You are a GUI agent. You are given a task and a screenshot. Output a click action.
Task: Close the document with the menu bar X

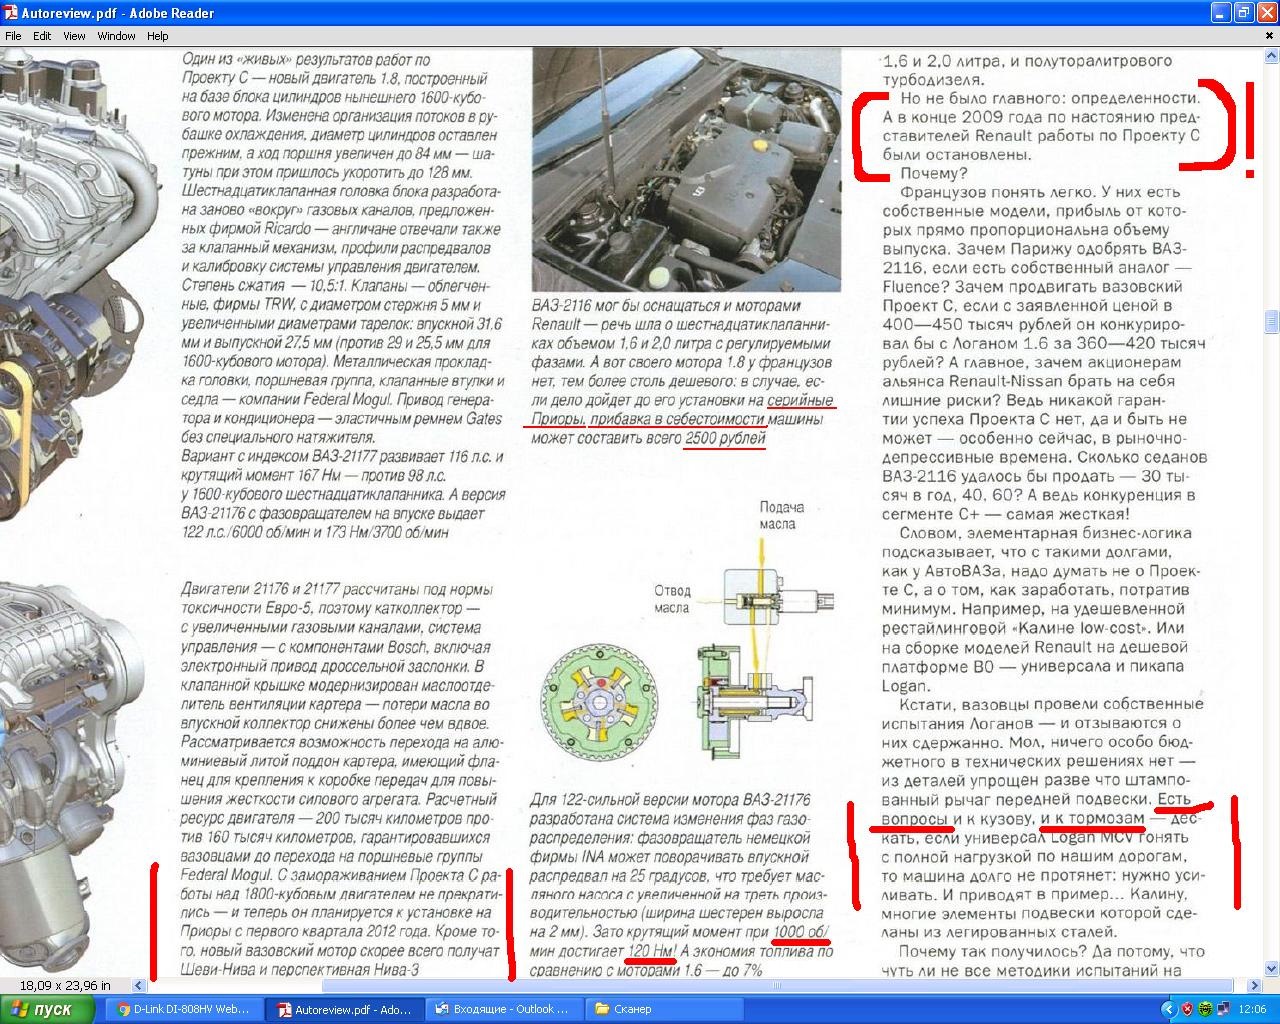click(x=1271, y=36)
